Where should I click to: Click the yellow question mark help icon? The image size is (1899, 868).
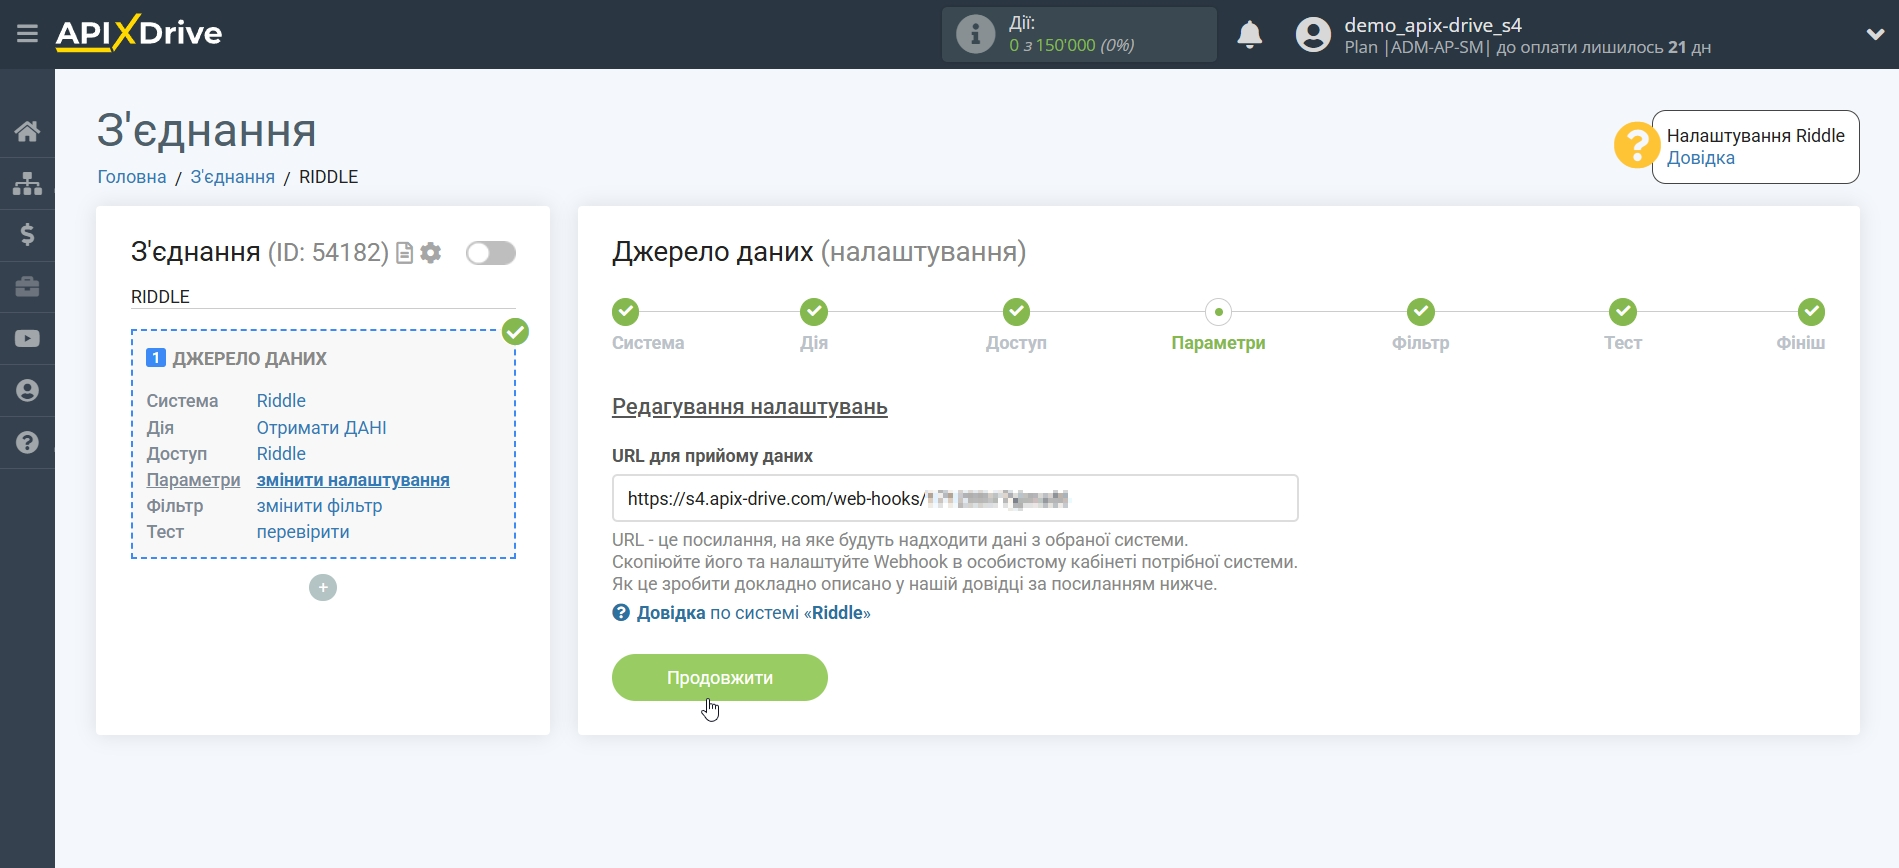coord(1636,146)
